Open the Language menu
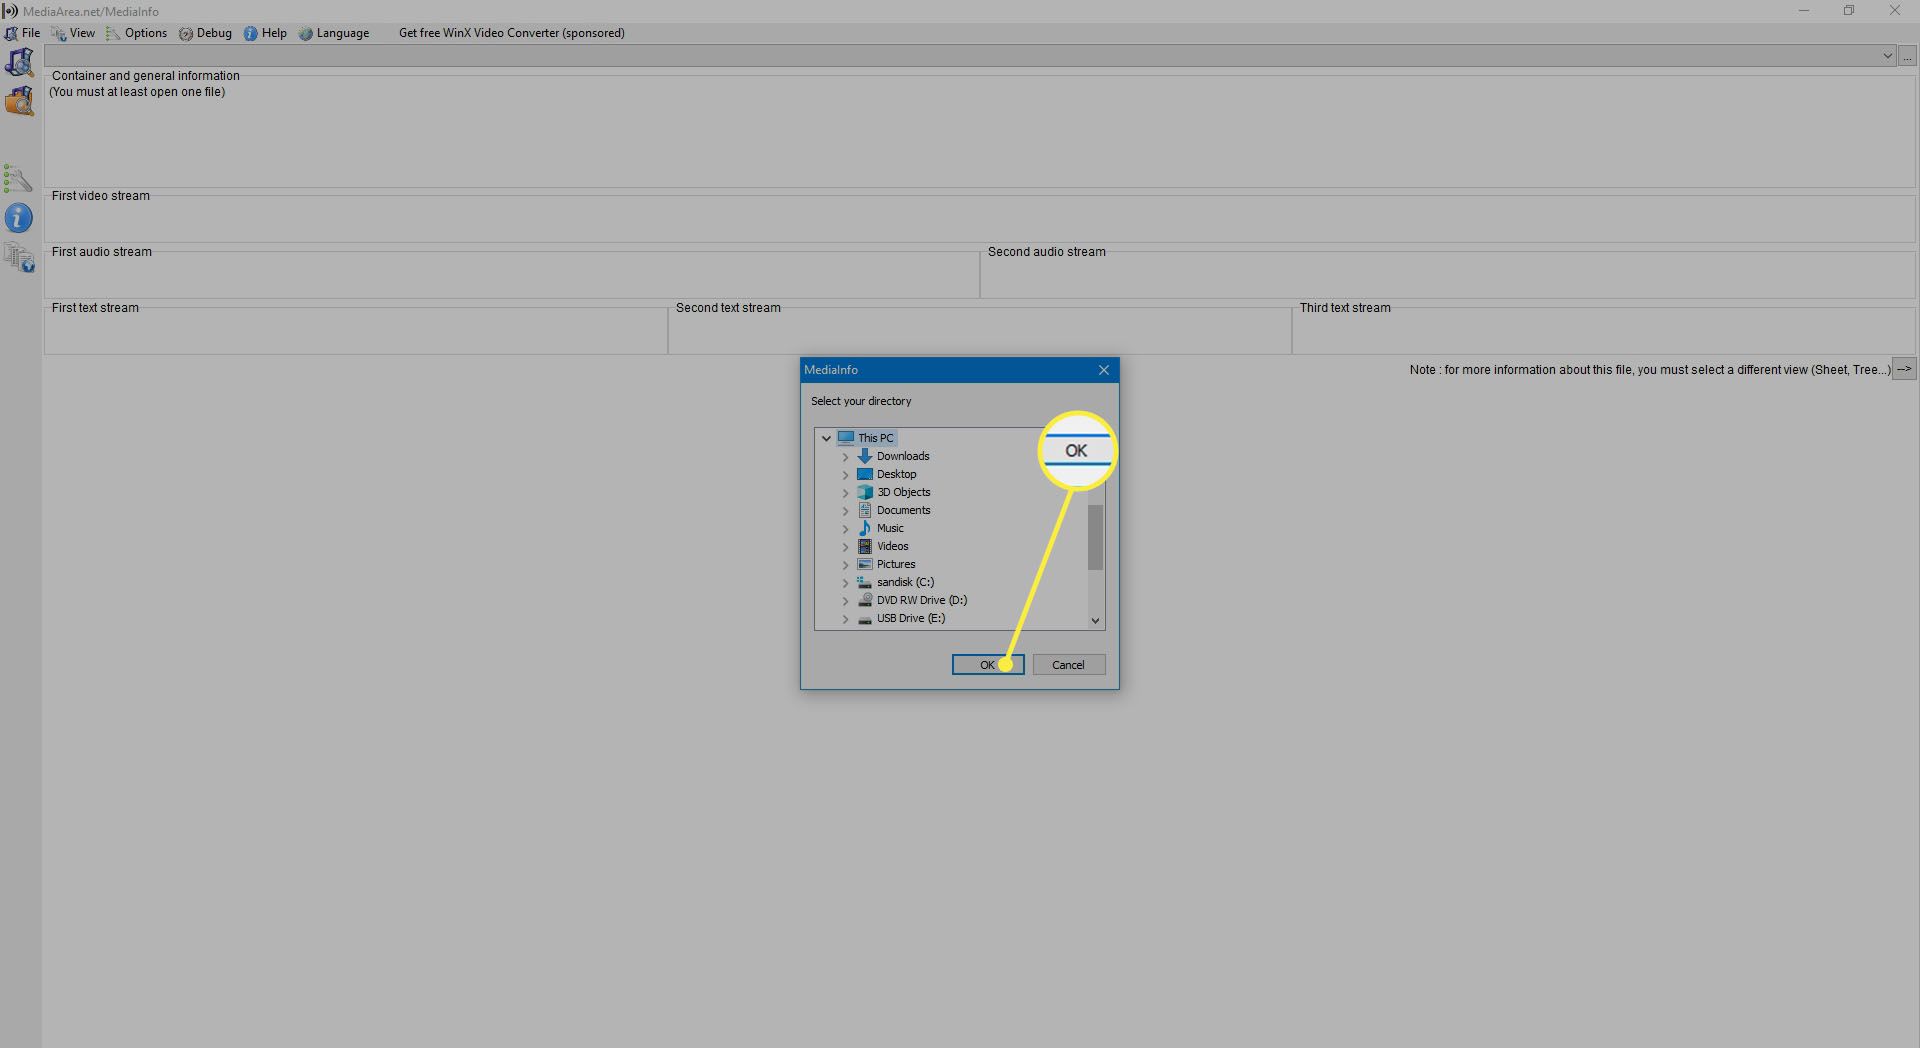 (334, 33)
